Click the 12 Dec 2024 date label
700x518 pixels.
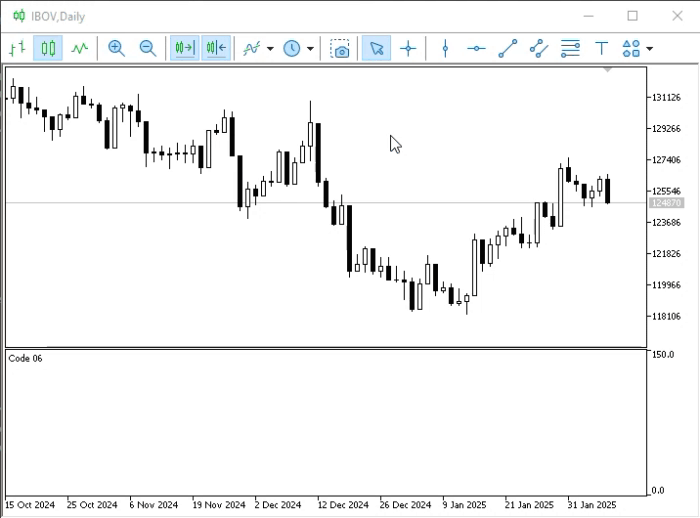[343, 505]
